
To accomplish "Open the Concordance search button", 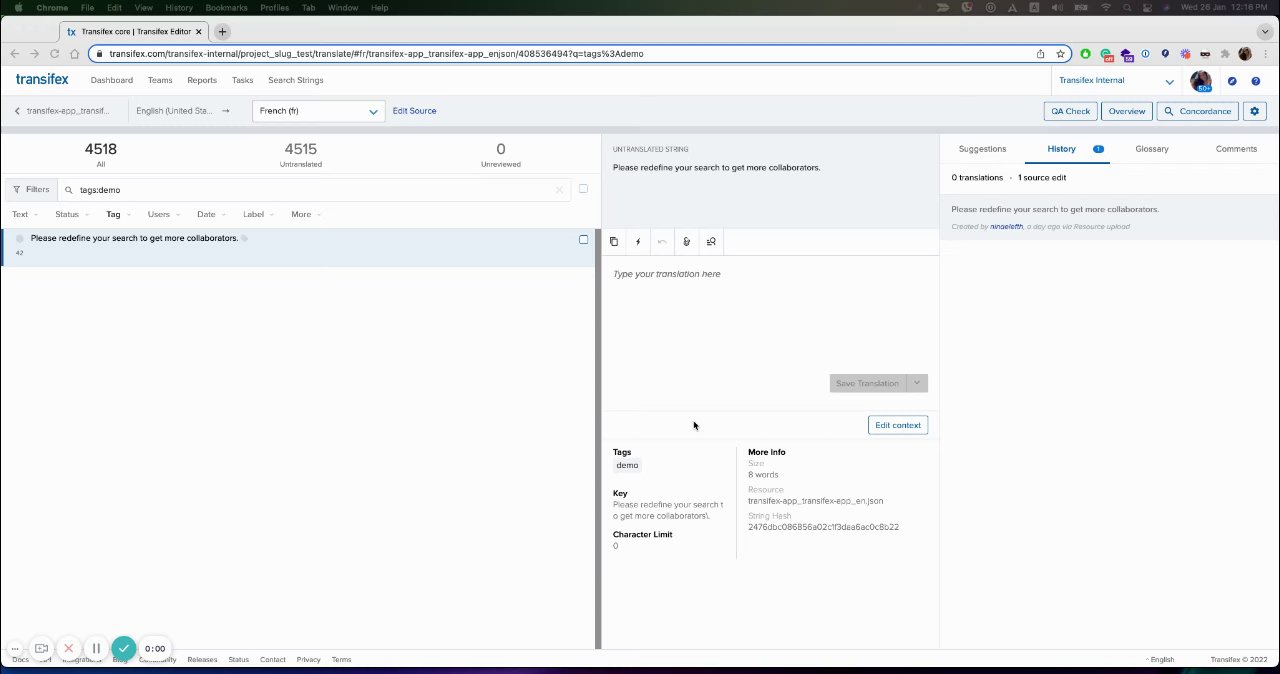I will click(1198, 111).
